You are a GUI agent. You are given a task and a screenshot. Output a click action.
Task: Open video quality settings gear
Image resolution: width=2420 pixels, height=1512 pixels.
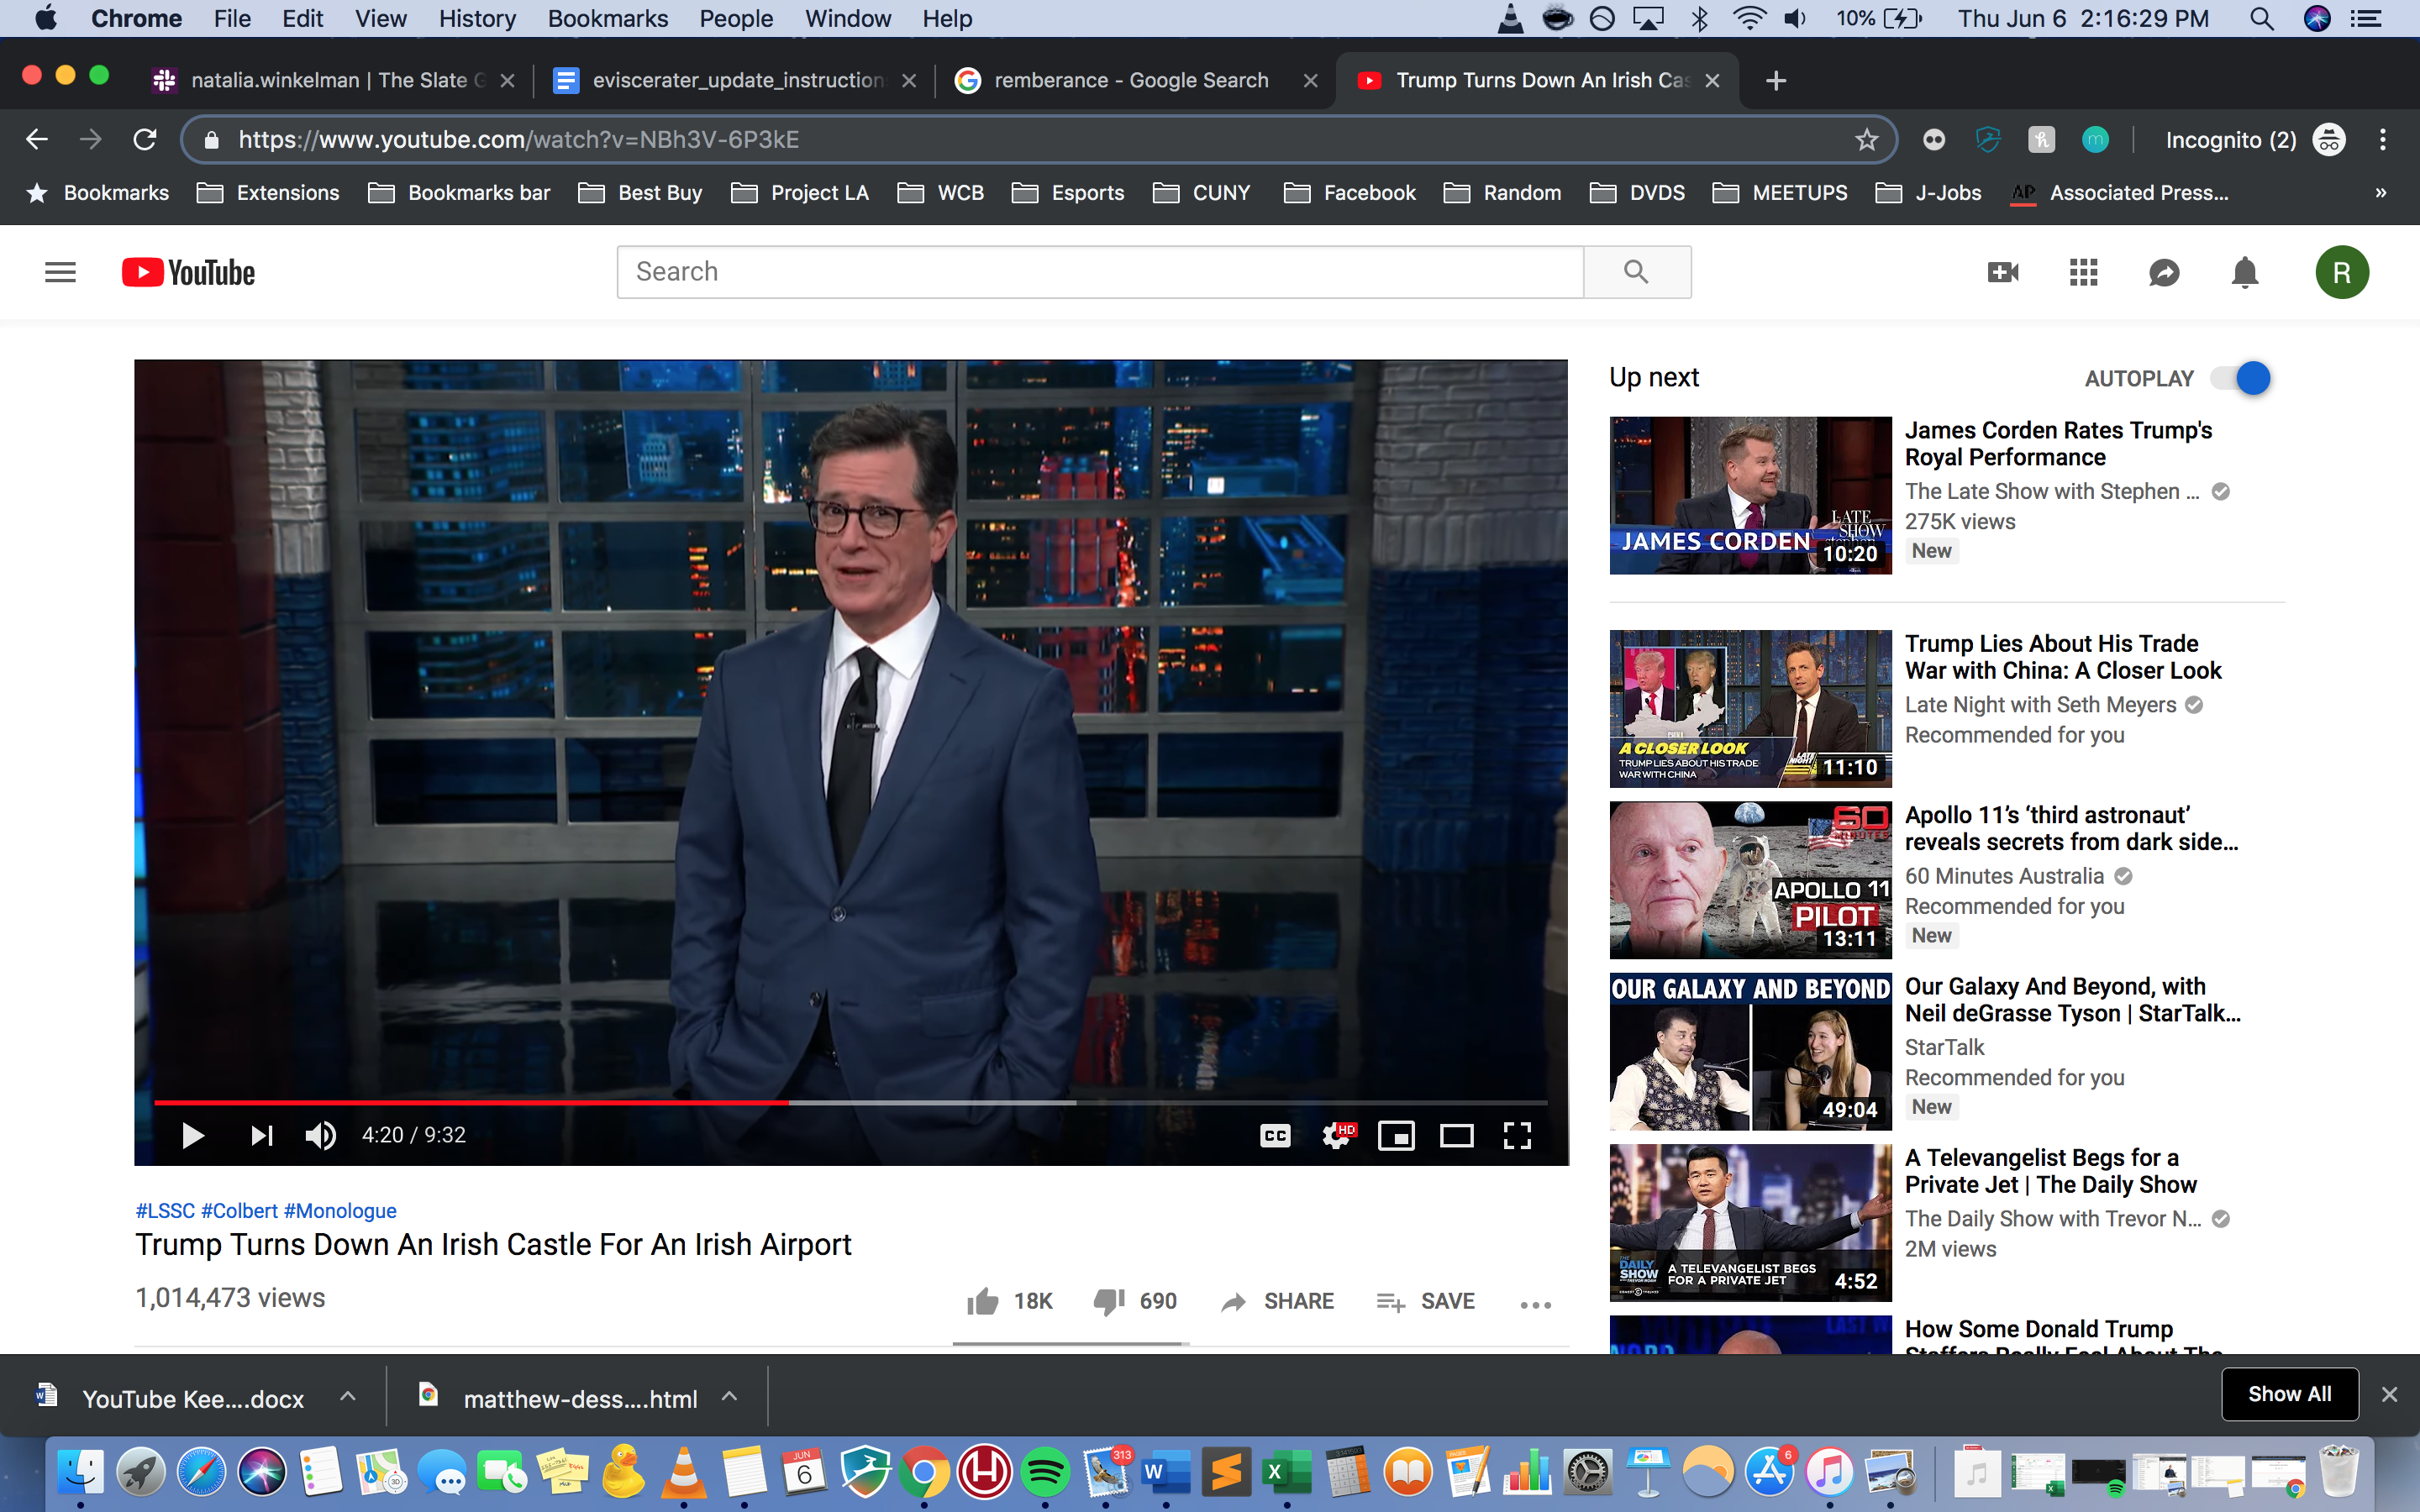[1336, 1135]
